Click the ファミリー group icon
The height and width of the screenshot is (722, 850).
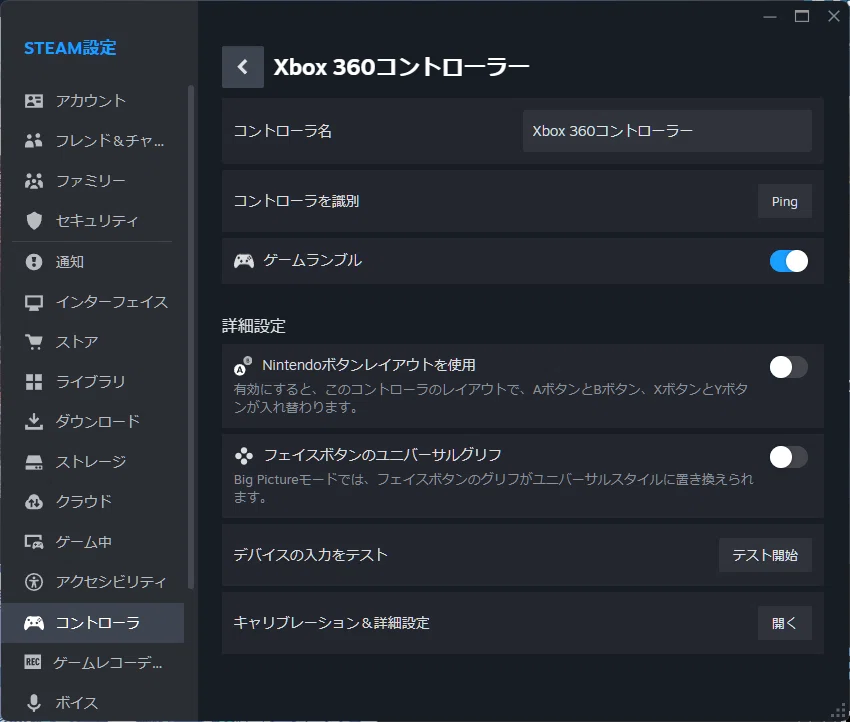tap(34, 181)
